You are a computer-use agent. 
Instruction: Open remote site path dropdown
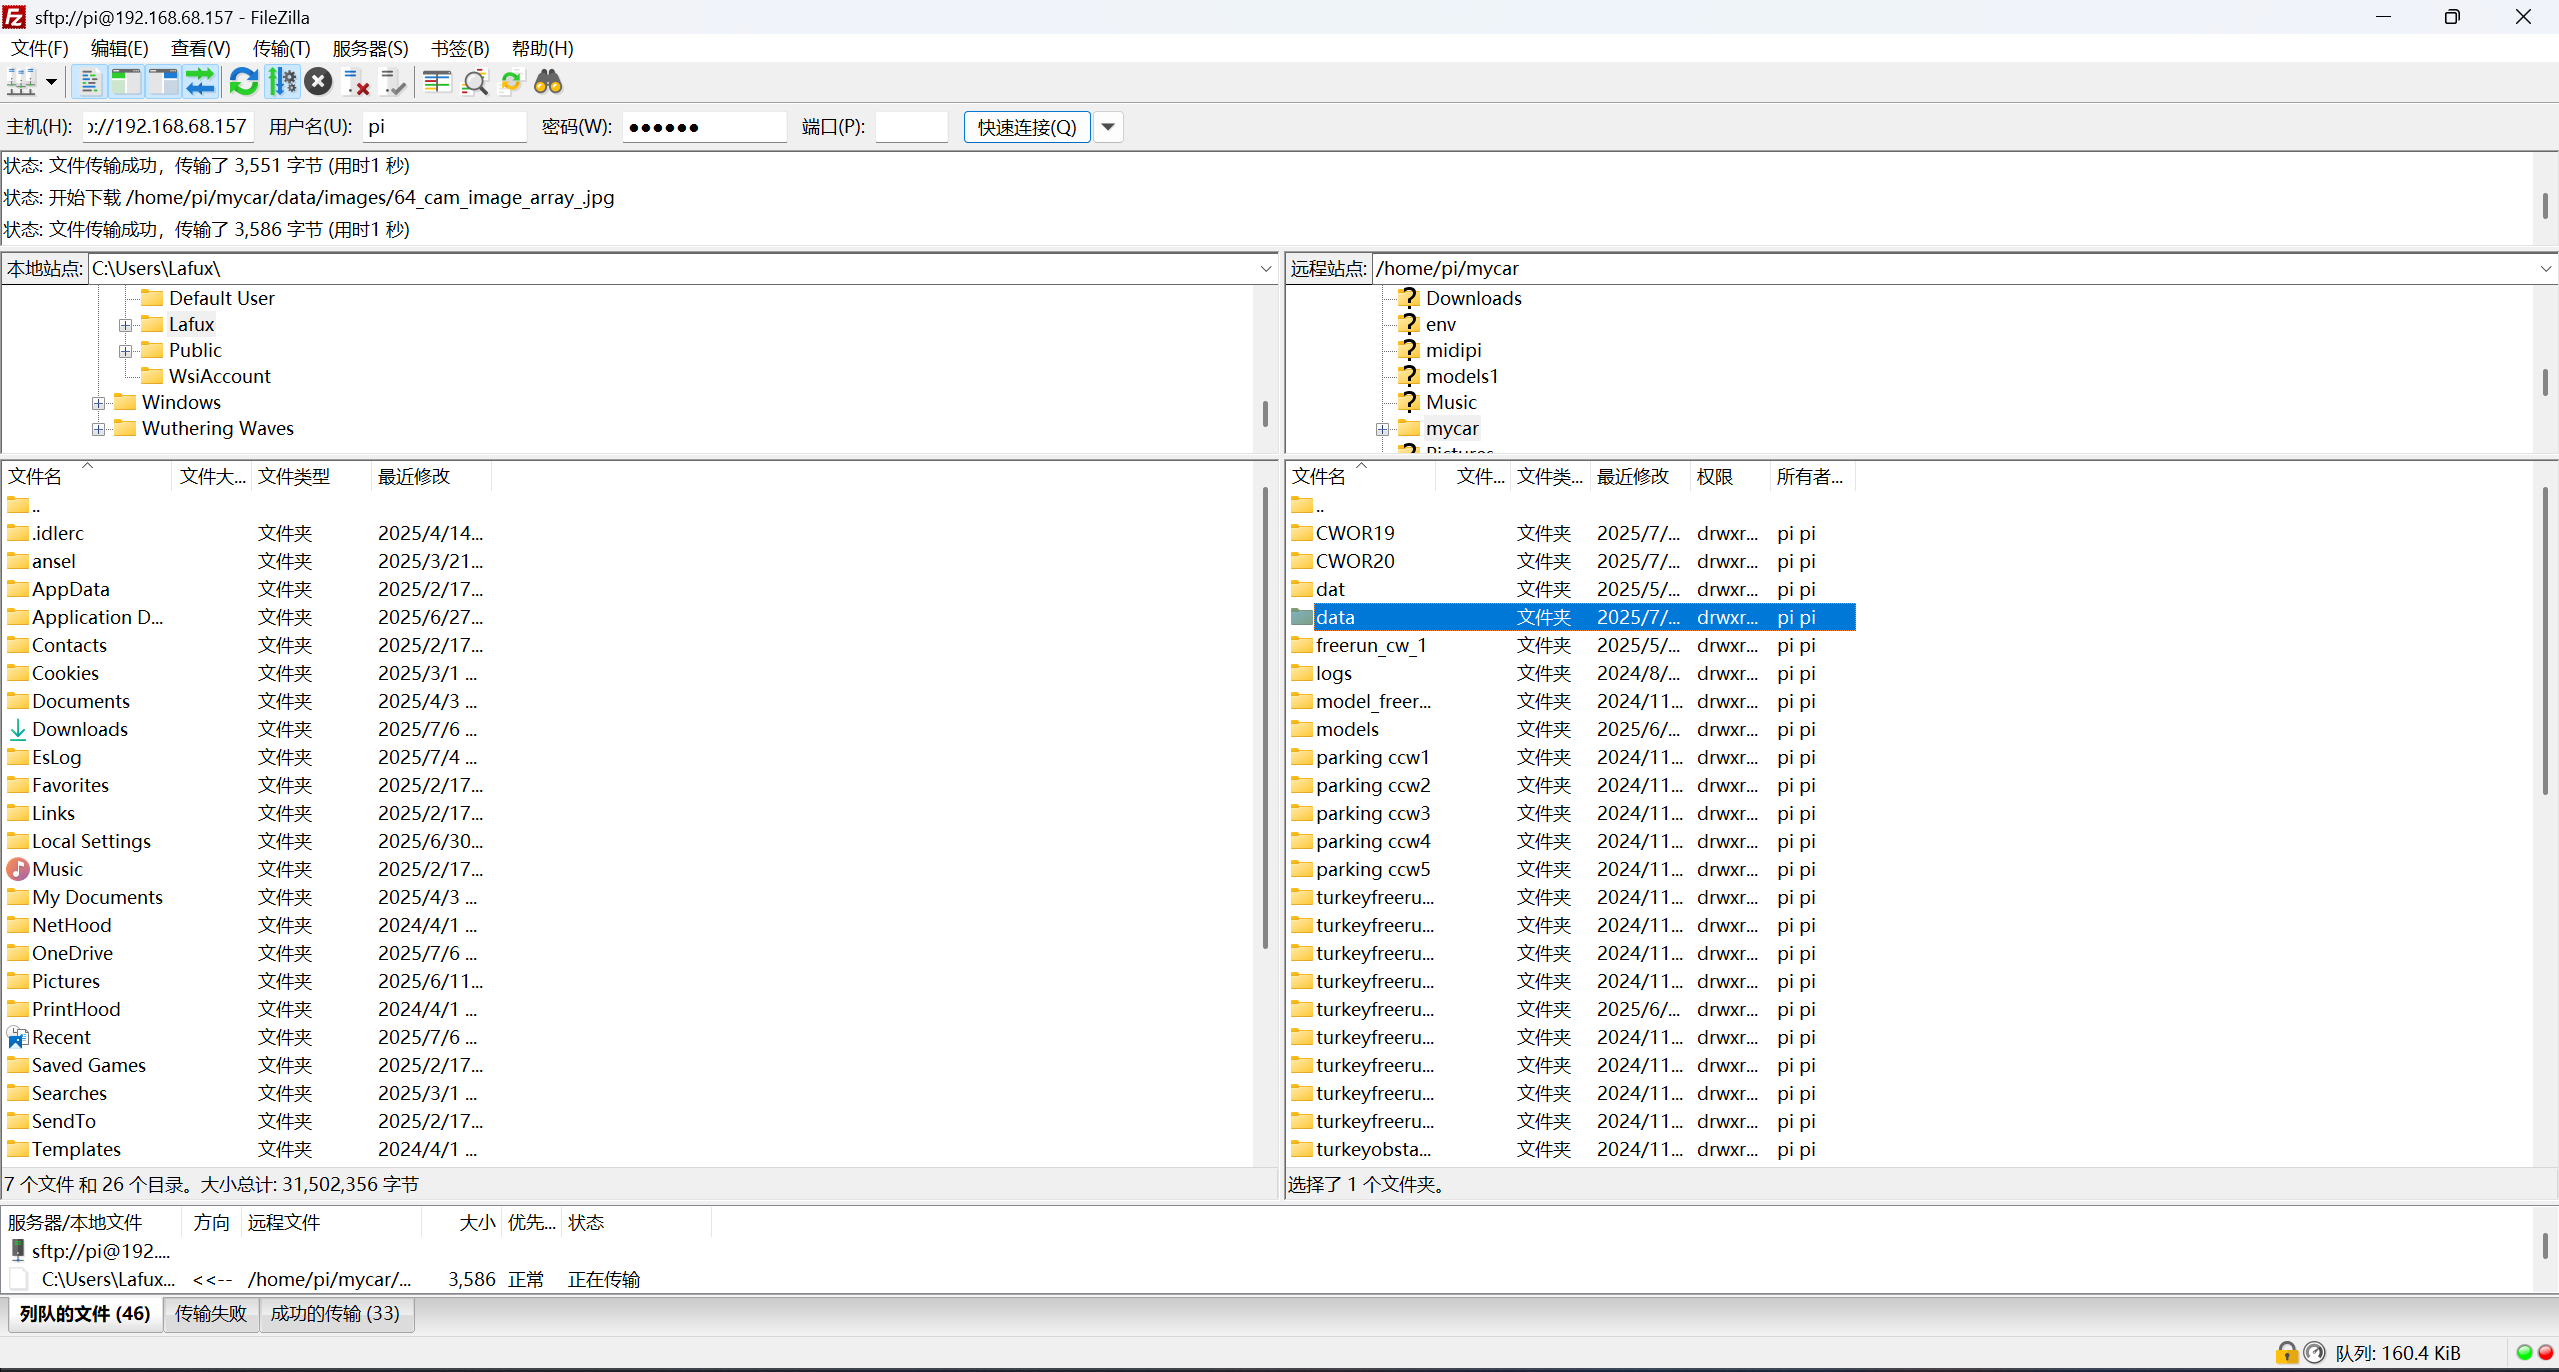point(2546,268)
